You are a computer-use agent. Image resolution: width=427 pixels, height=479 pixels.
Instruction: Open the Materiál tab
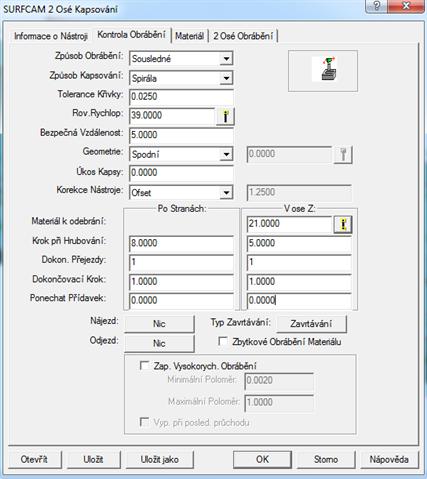189,36
